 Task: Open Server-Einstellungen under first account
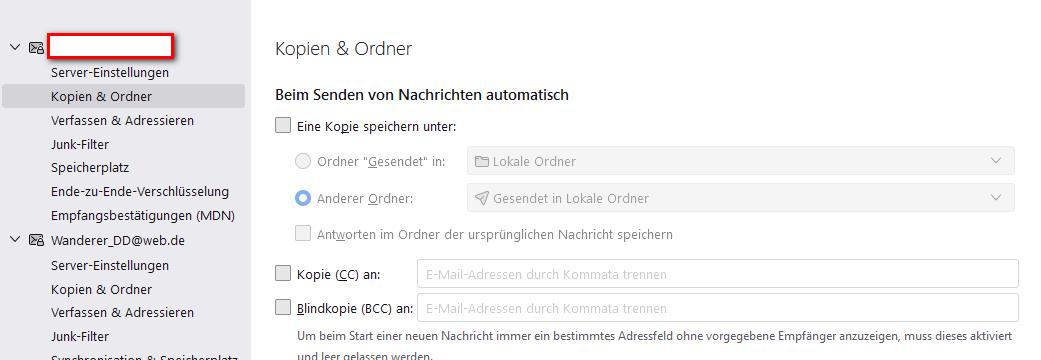point(110,72)
